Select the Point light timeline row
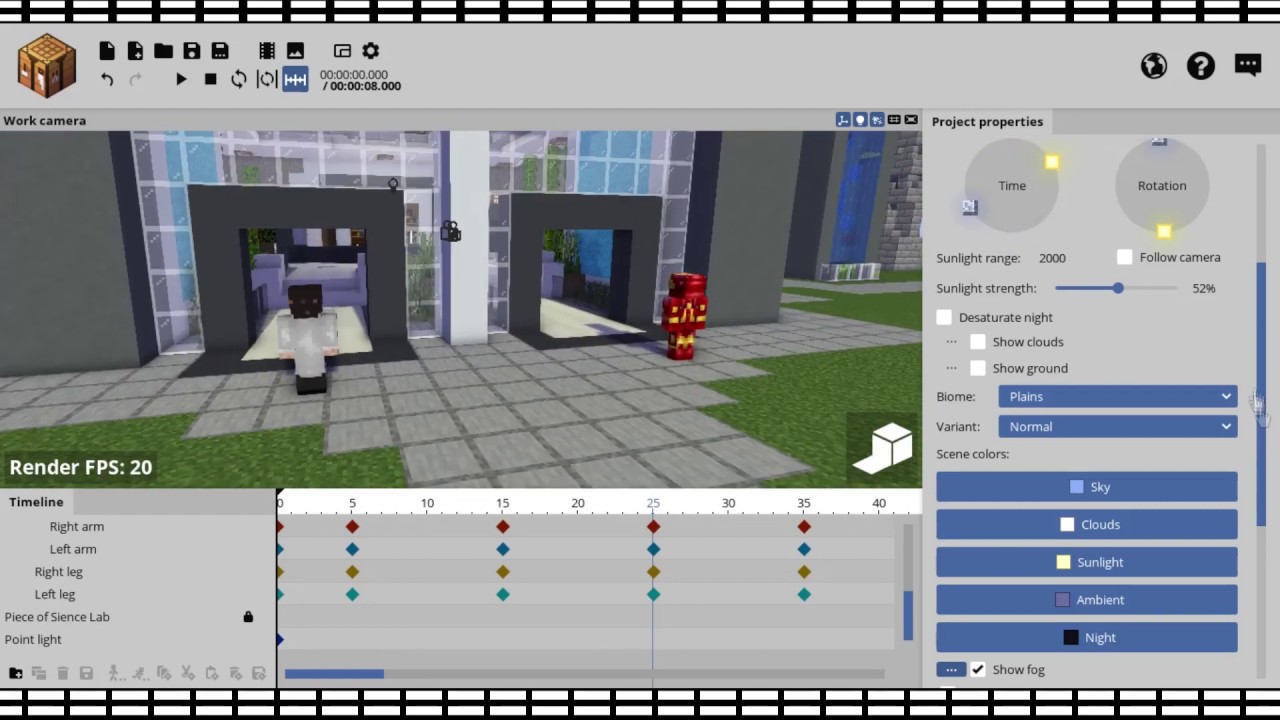1280x720 pixels. tap(138, 639)
